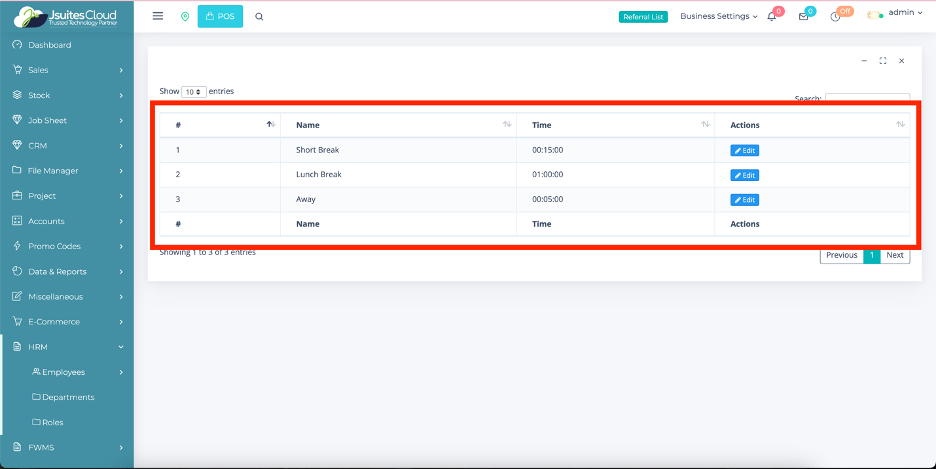Open the Show entries count dropdown

[x=194, y=92]
